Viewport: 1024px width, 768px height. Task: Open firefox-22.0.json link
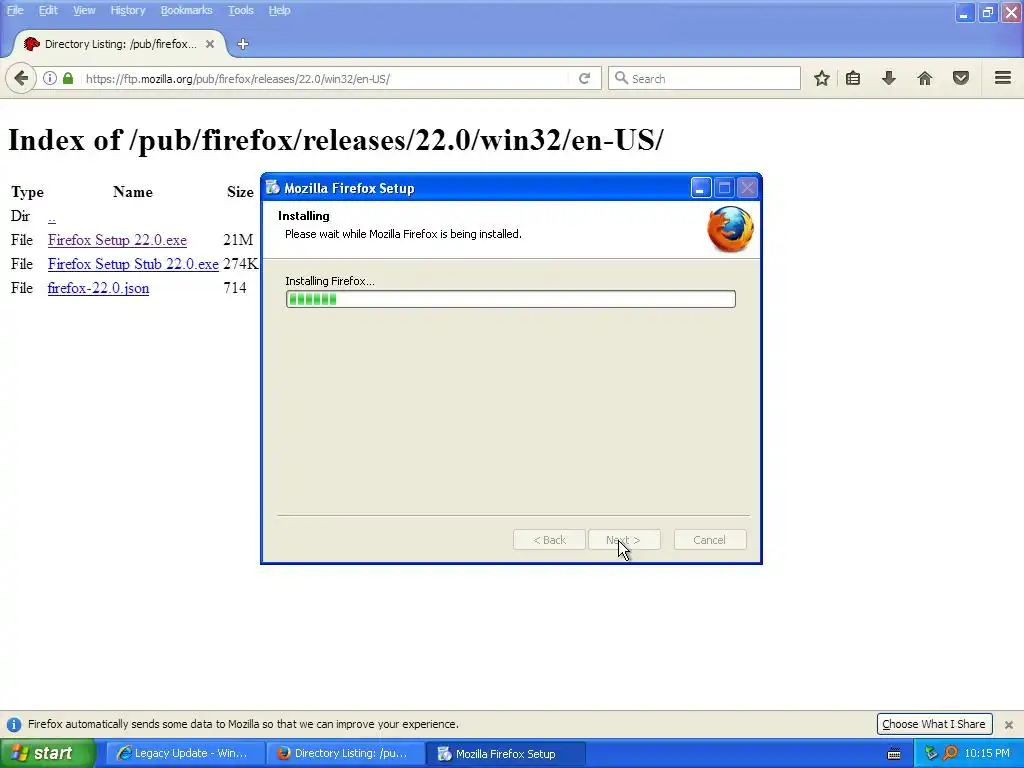[98, 288]
